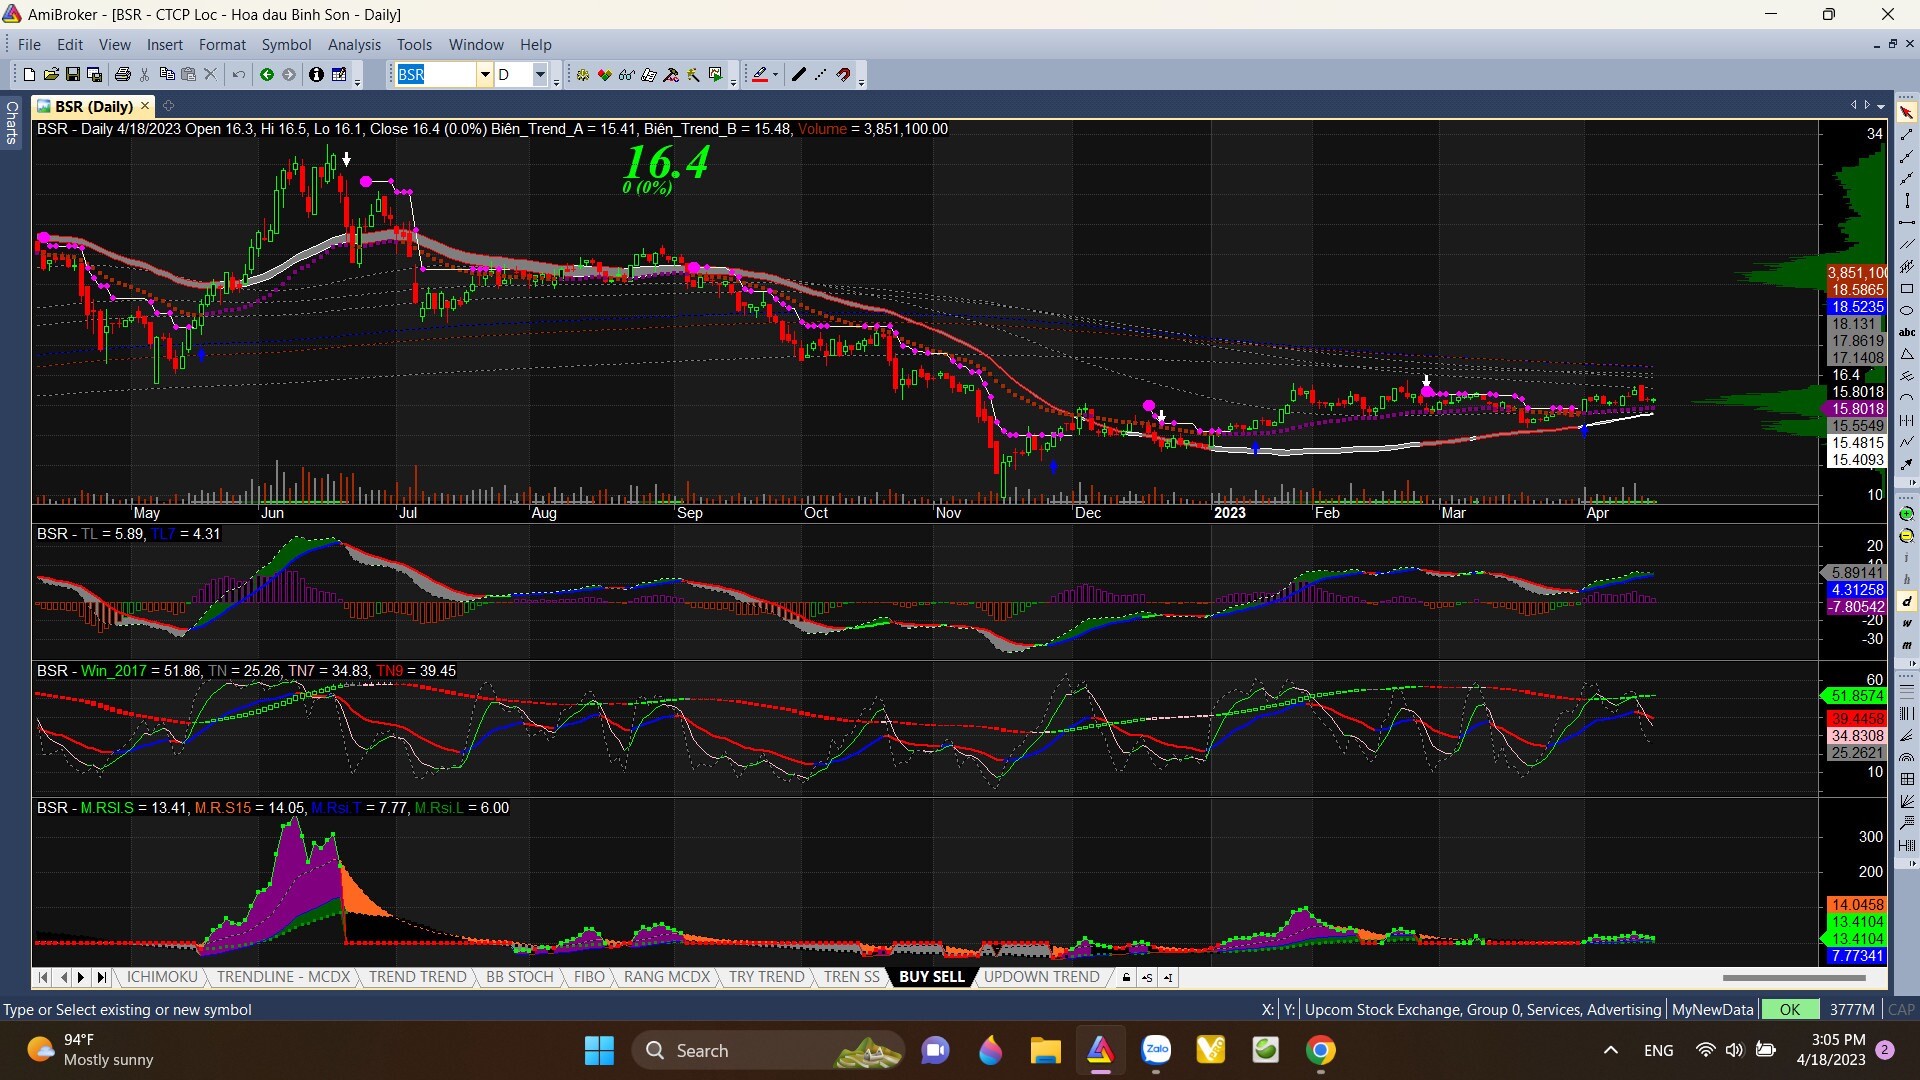Viewport: 1920px width, 1080px height.
Task: Zoom out with the yellow magnifier
Action: click(x=1907, y=536)
